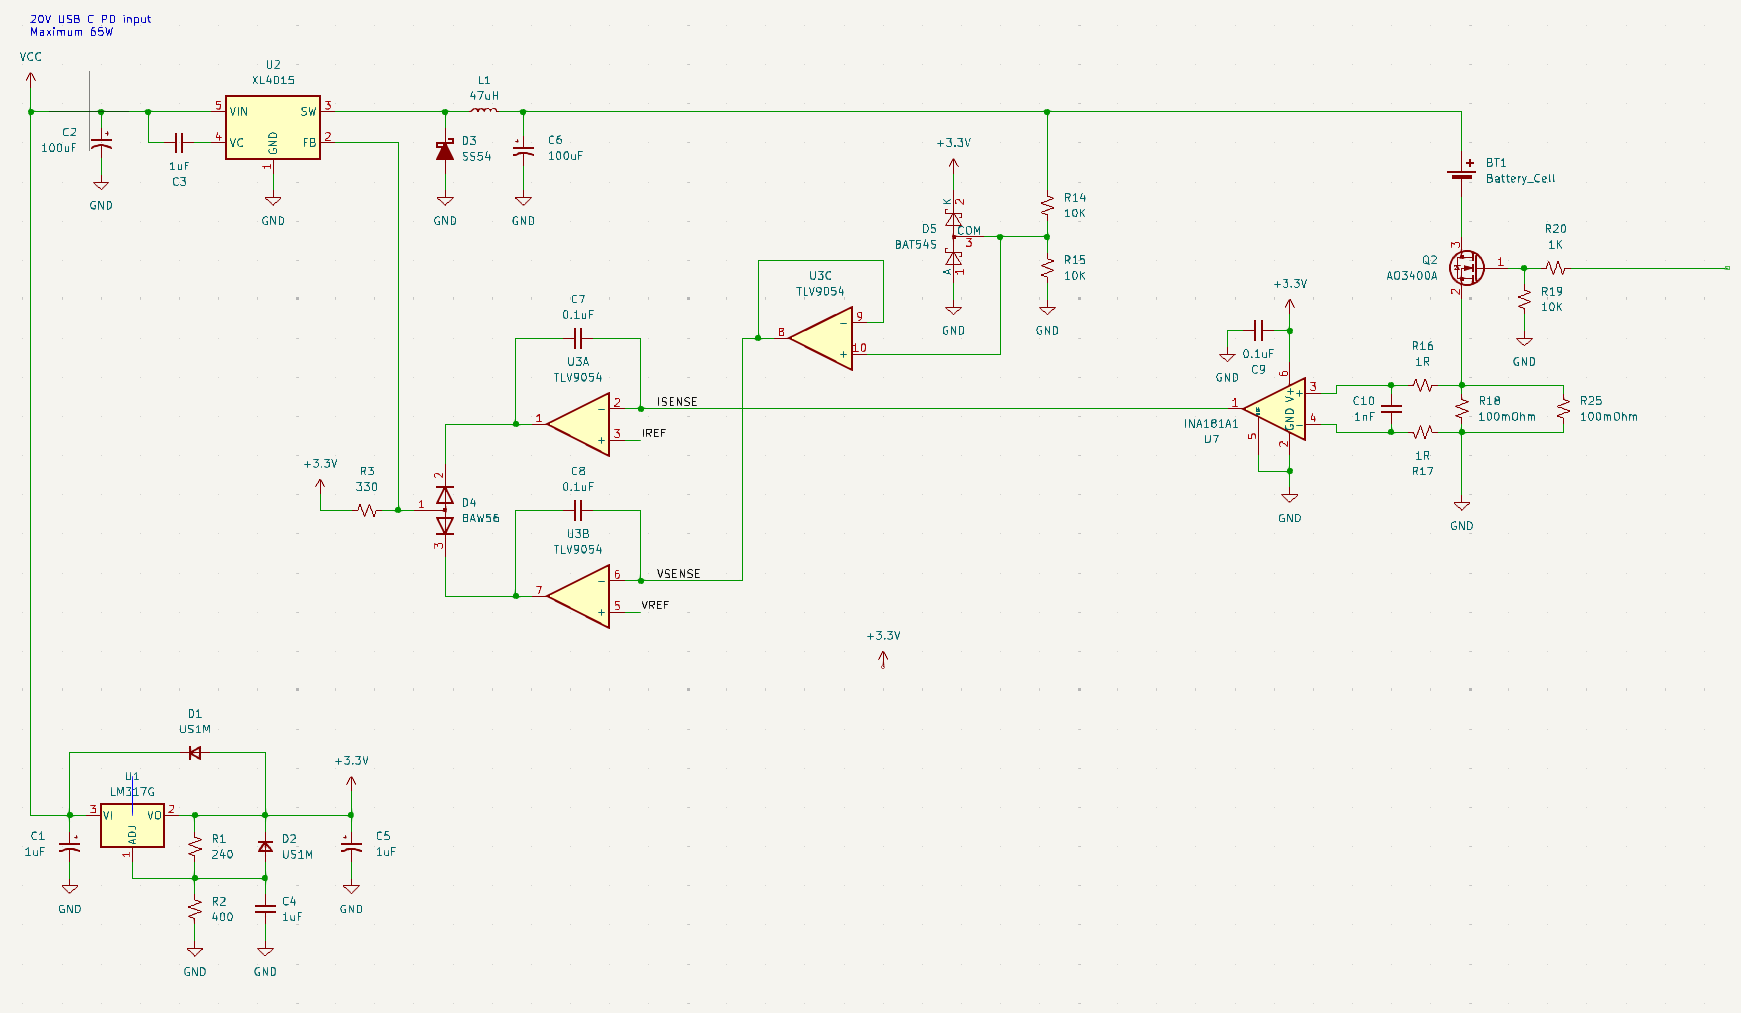Click the "AO3400A" value text
The width and height of the screenshot is (1741, 1013).
(x=1411, y=276)
